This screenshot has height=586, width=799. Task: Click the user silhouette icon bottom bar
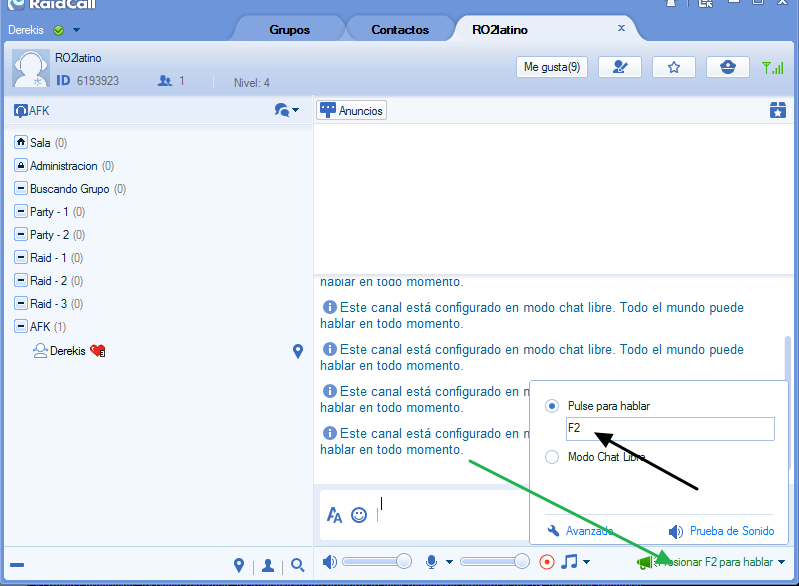click(268, 565)
